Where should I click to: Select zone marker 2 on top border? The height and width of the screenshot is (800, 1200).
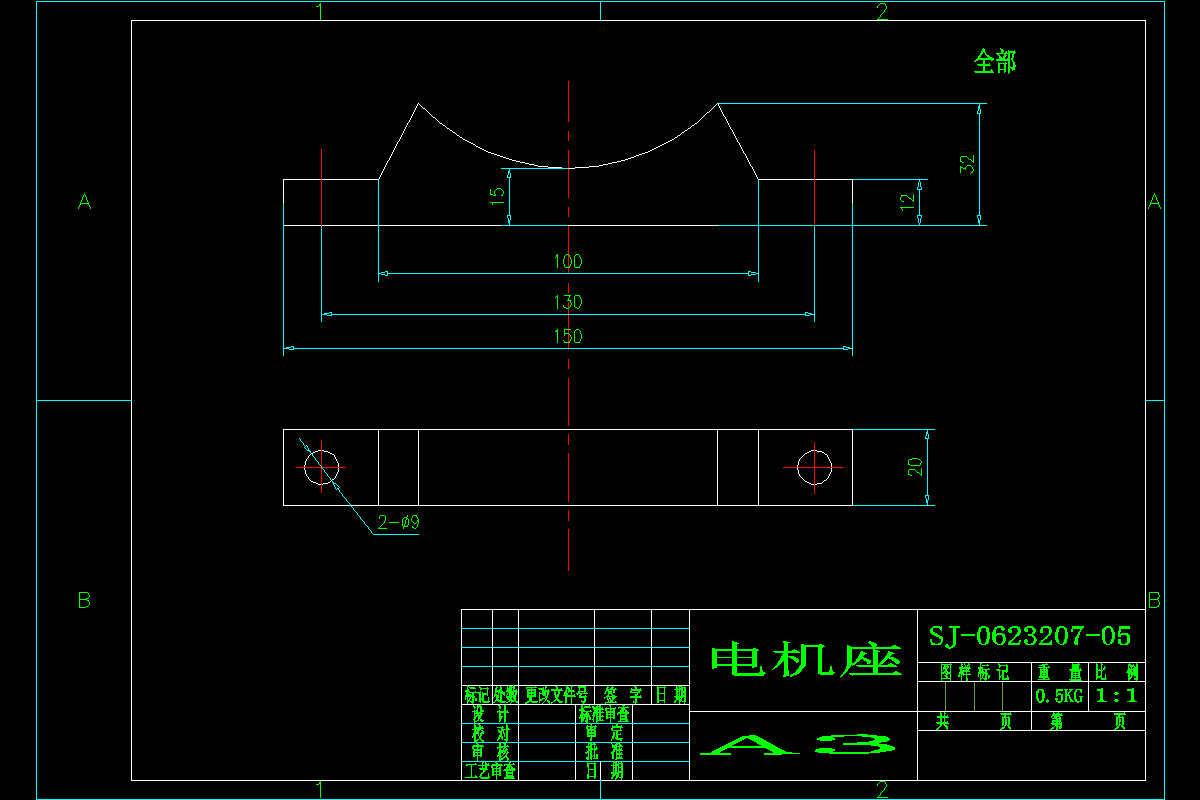pyautogui.click(x=881, y=11)
